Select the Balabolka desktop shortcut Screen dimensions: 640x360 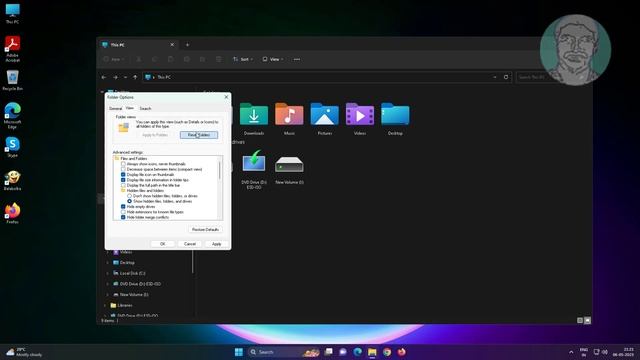[x=12, y=180]
